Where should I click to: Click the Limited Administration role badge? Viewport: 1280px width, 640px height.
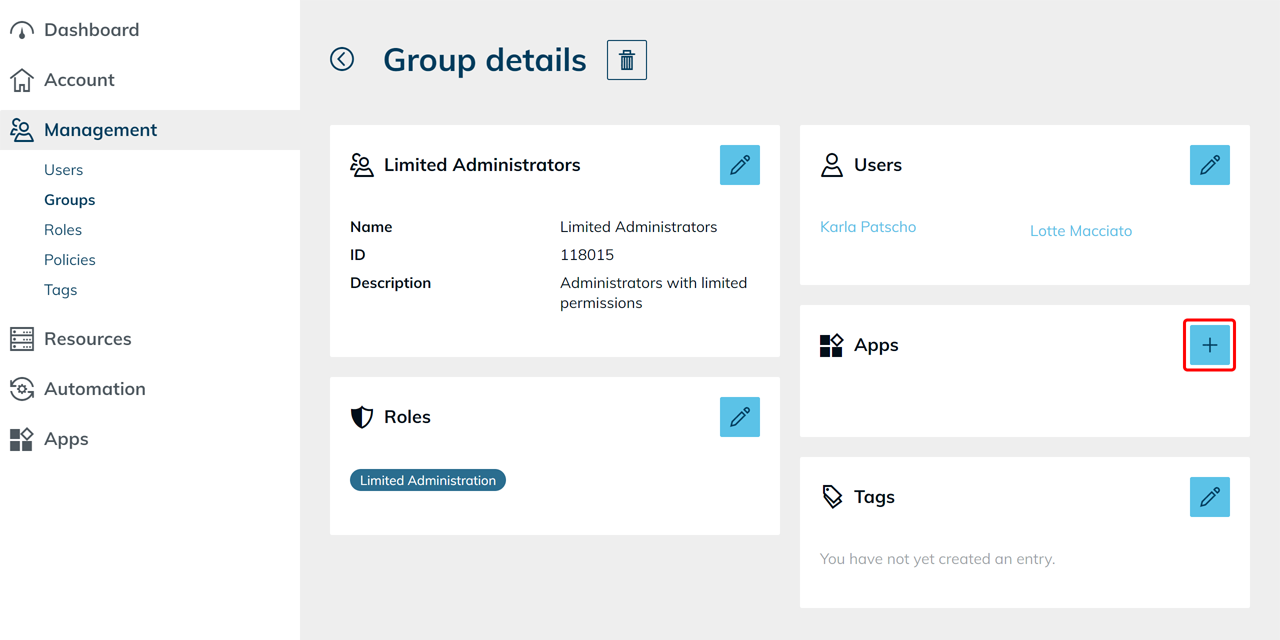(x=428, y=480)
